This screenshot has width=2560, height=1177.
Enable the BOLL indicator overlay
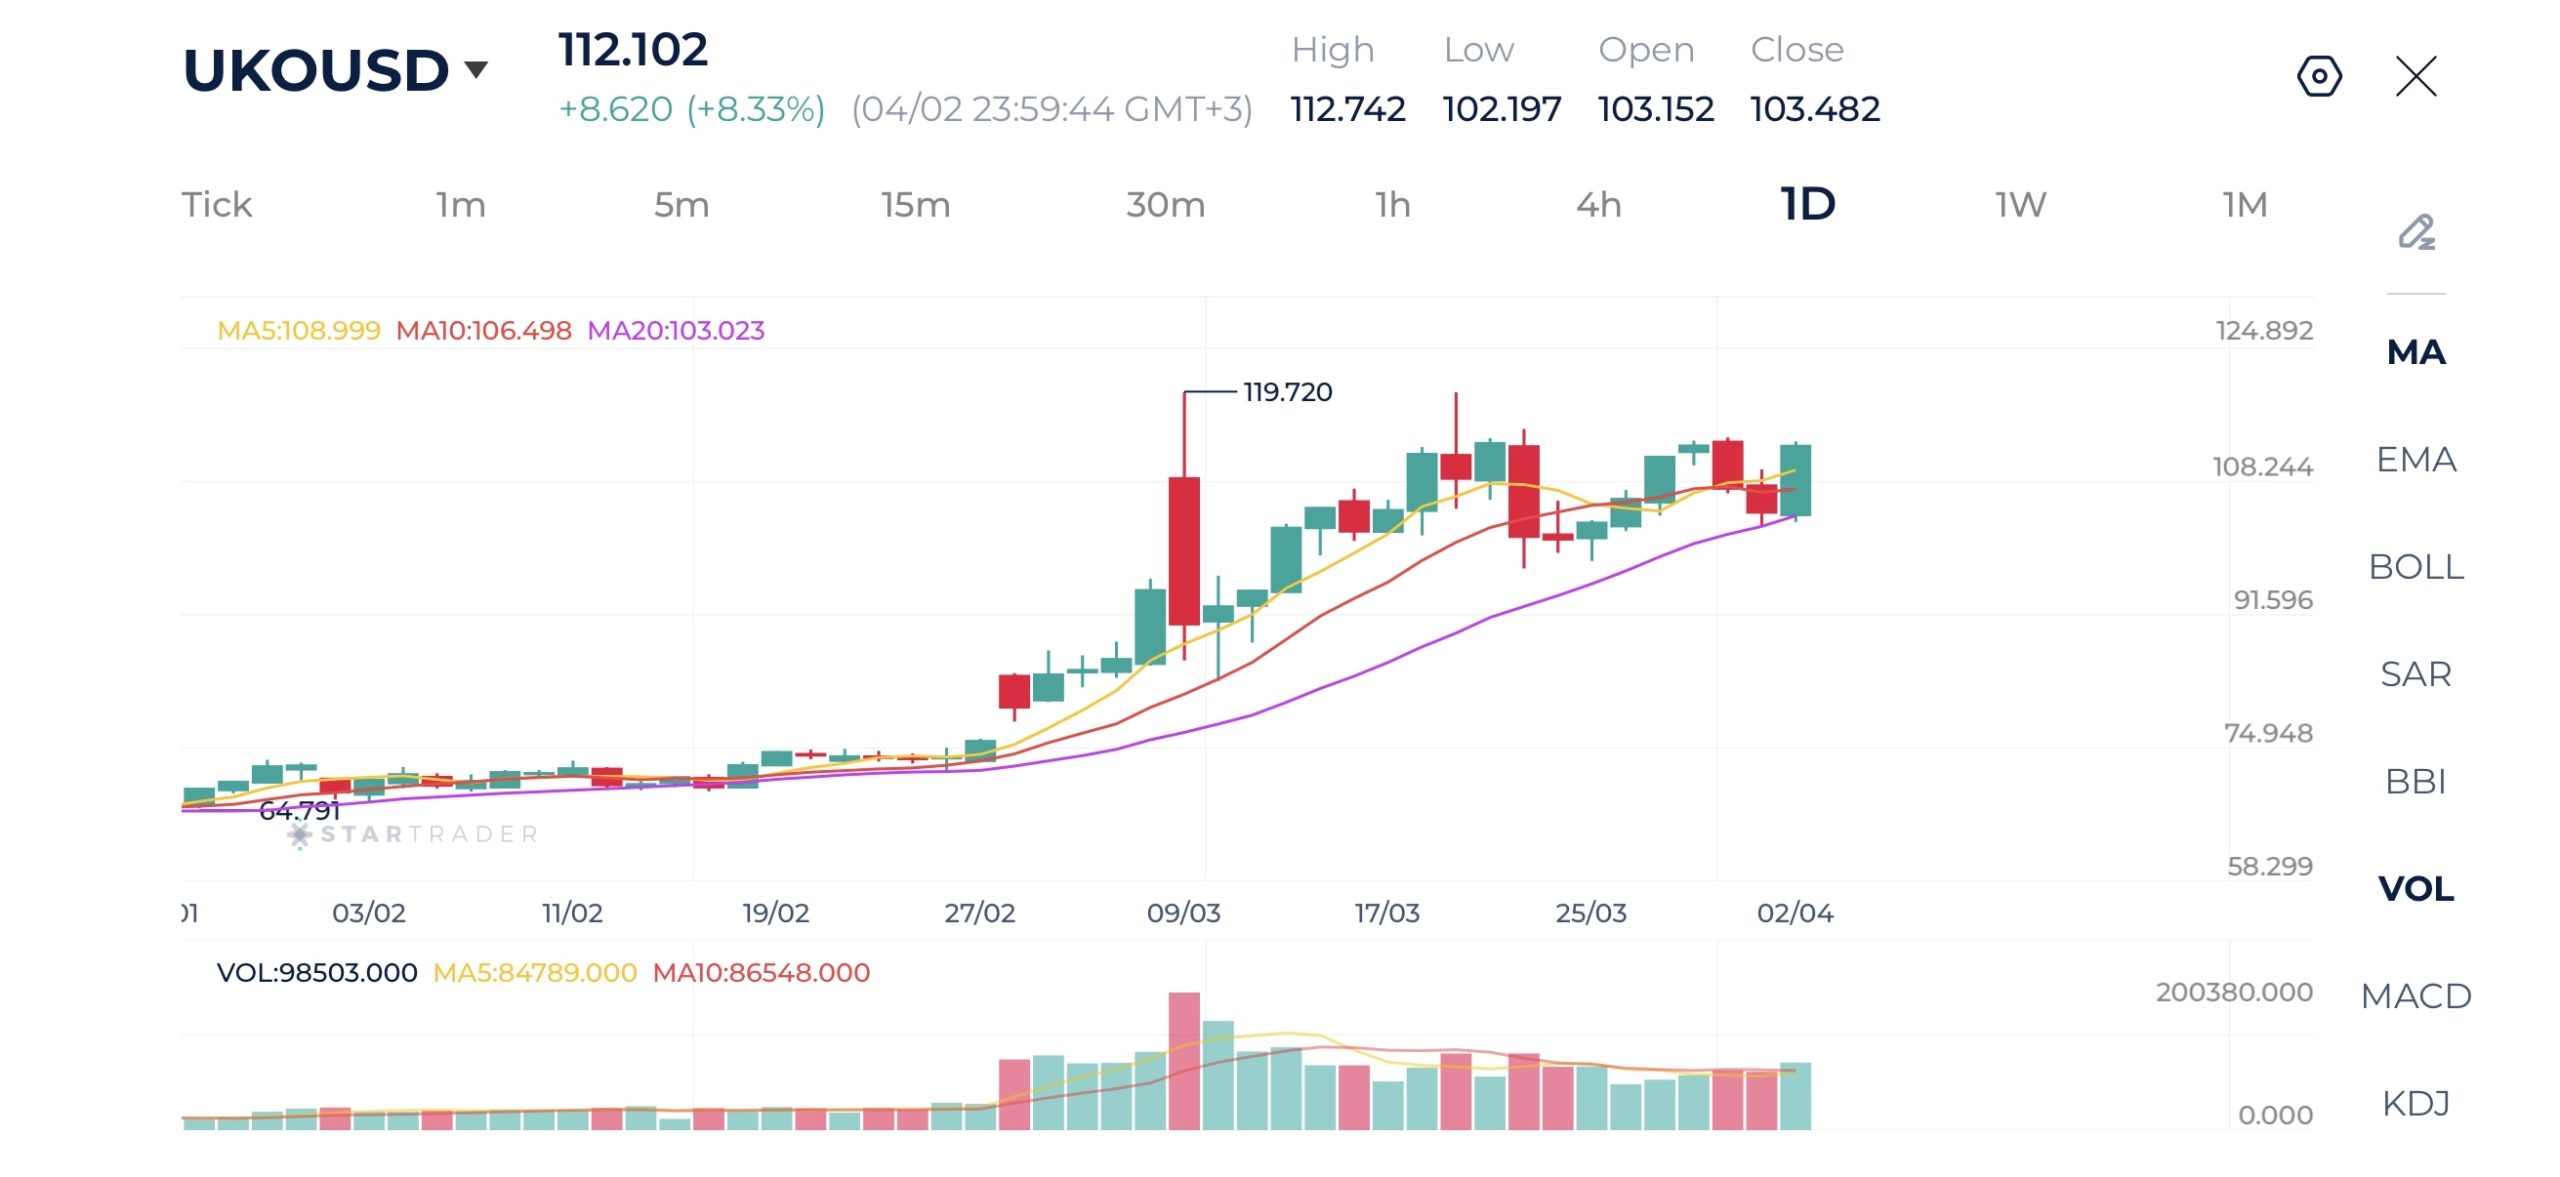(2416, 567)
